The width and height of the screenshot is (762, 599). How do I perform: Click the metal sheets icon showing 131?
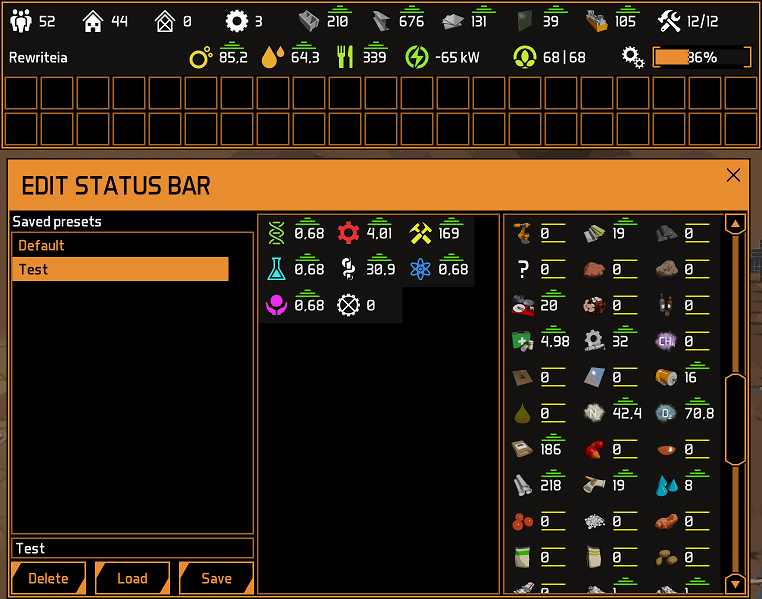tap(453, 21)
